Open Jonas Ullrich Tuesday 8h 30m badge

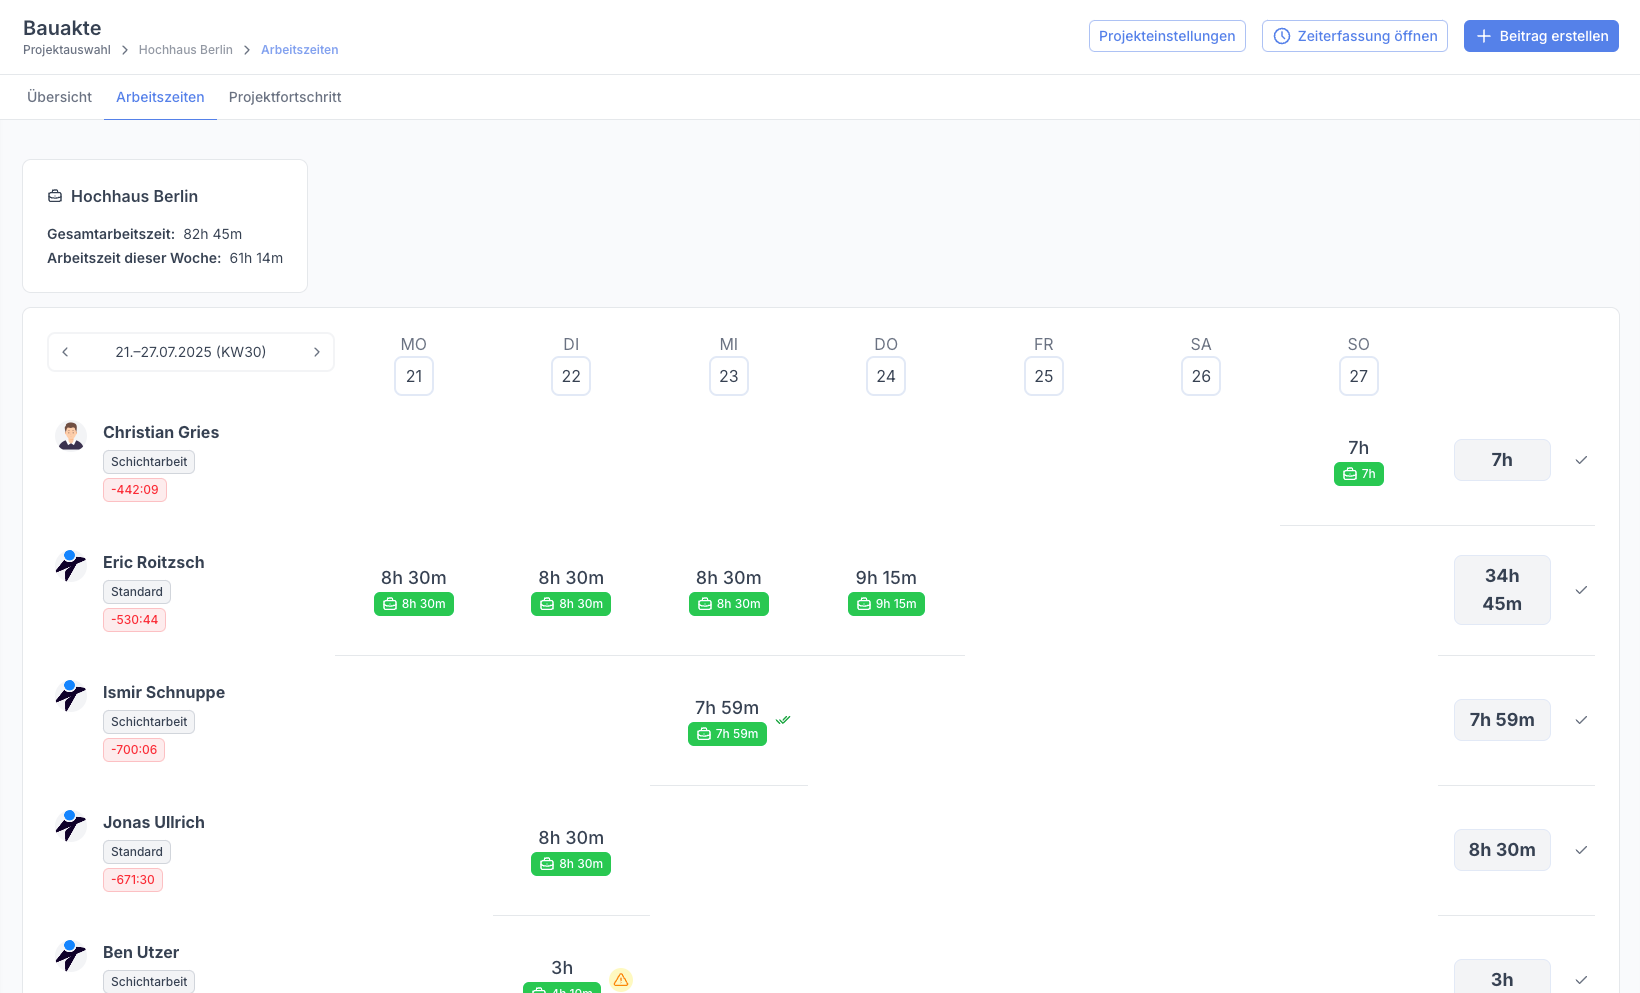(x=571, y=864)
